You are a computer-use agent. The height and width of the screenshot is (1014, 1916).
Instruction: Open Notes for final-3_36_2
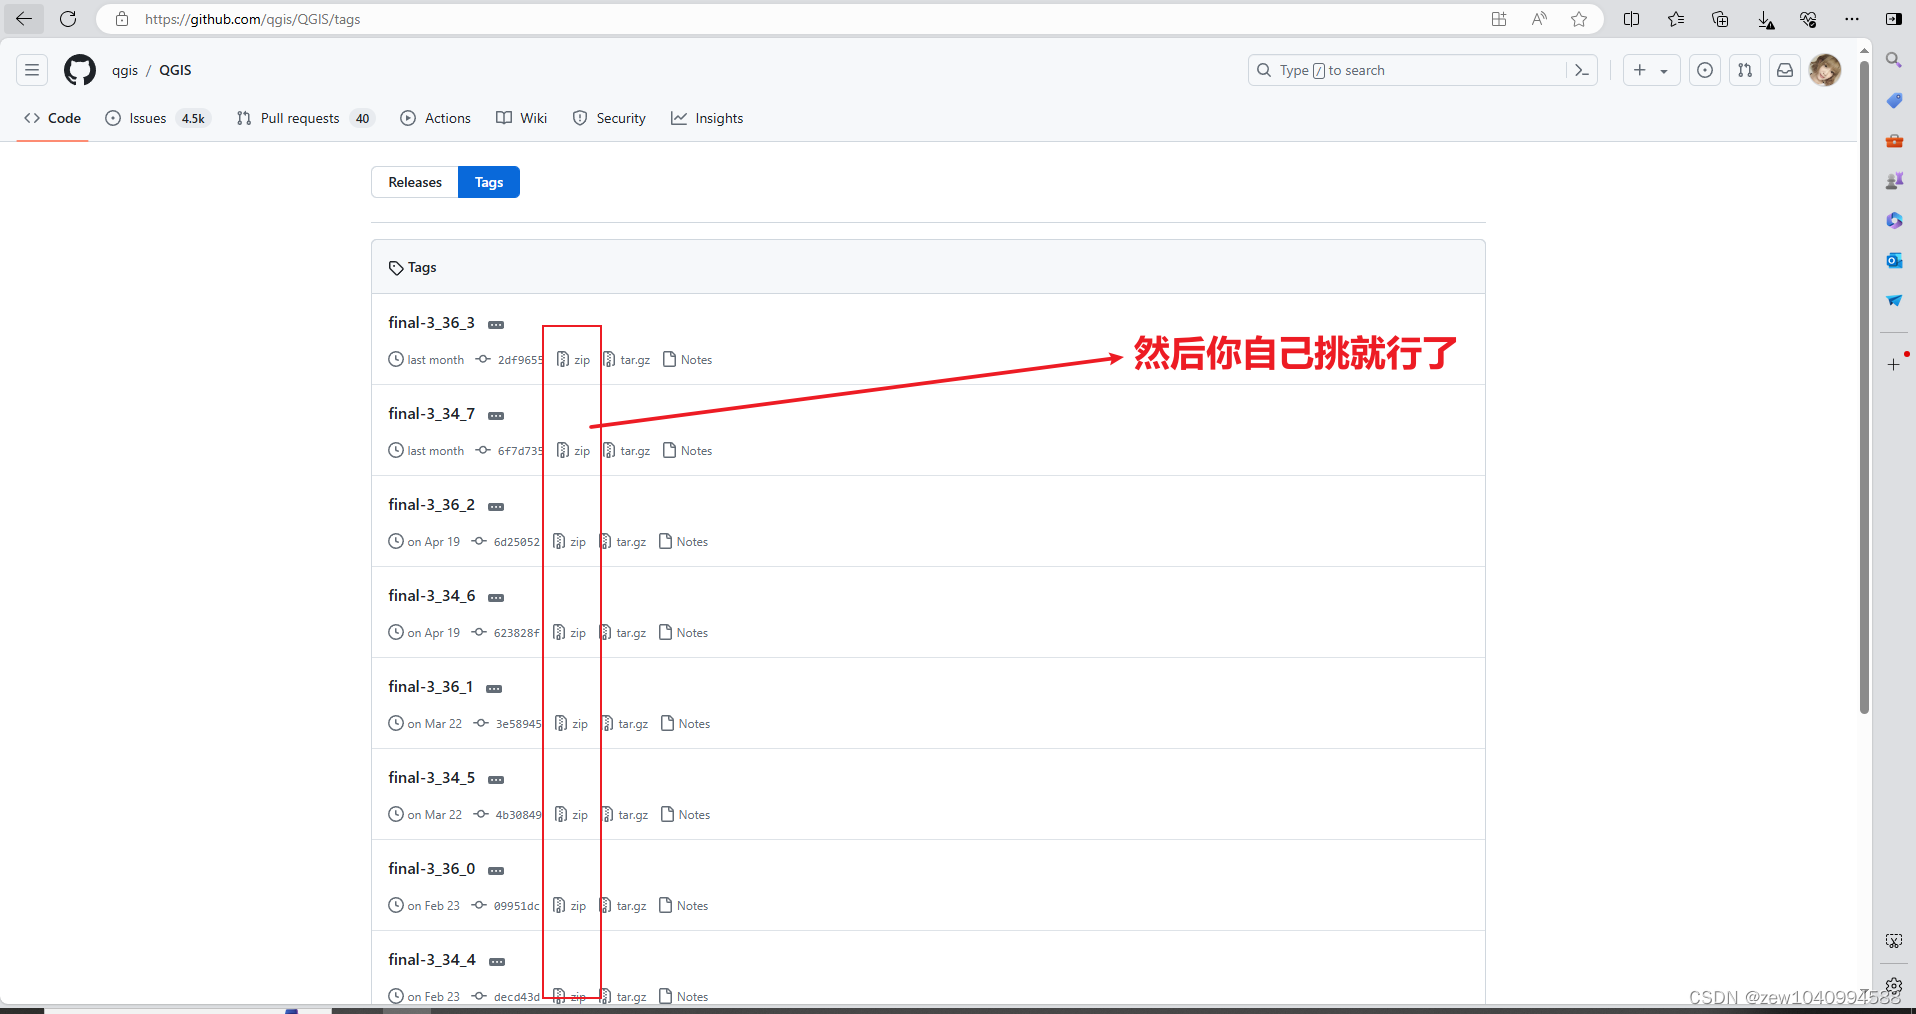[x=683, y=542]
